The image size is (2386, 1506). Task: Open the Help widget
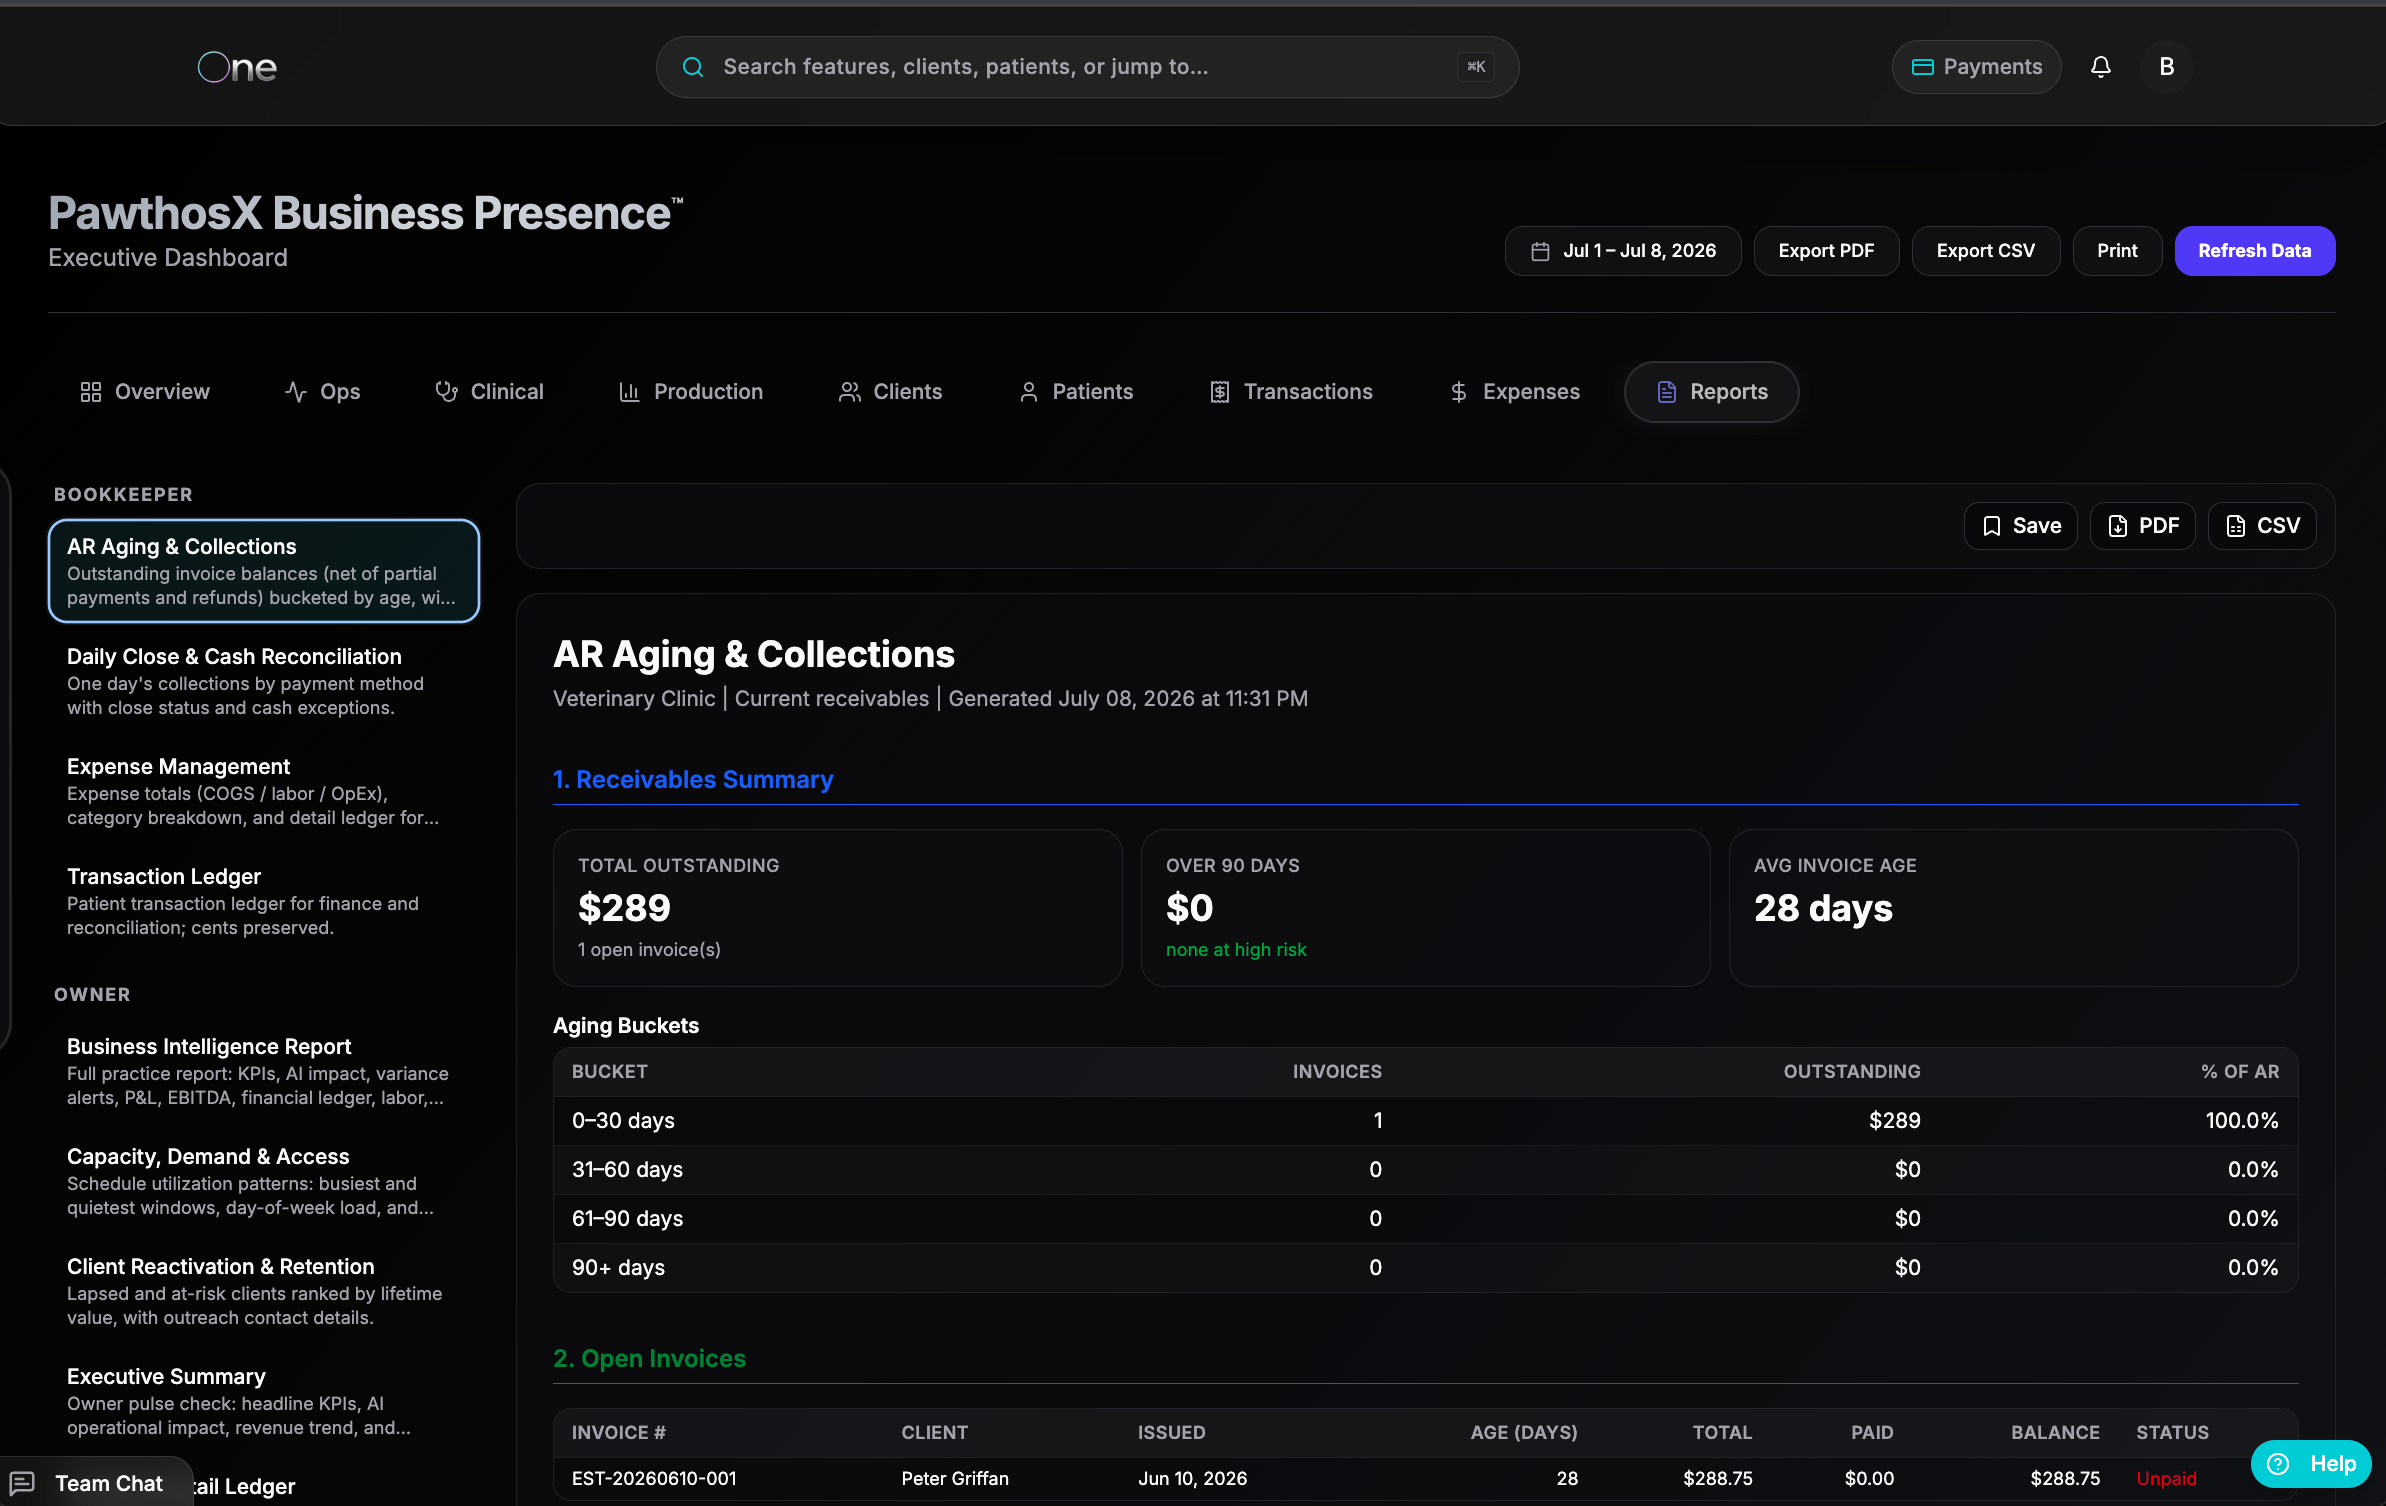[x=2310, y=1464]
